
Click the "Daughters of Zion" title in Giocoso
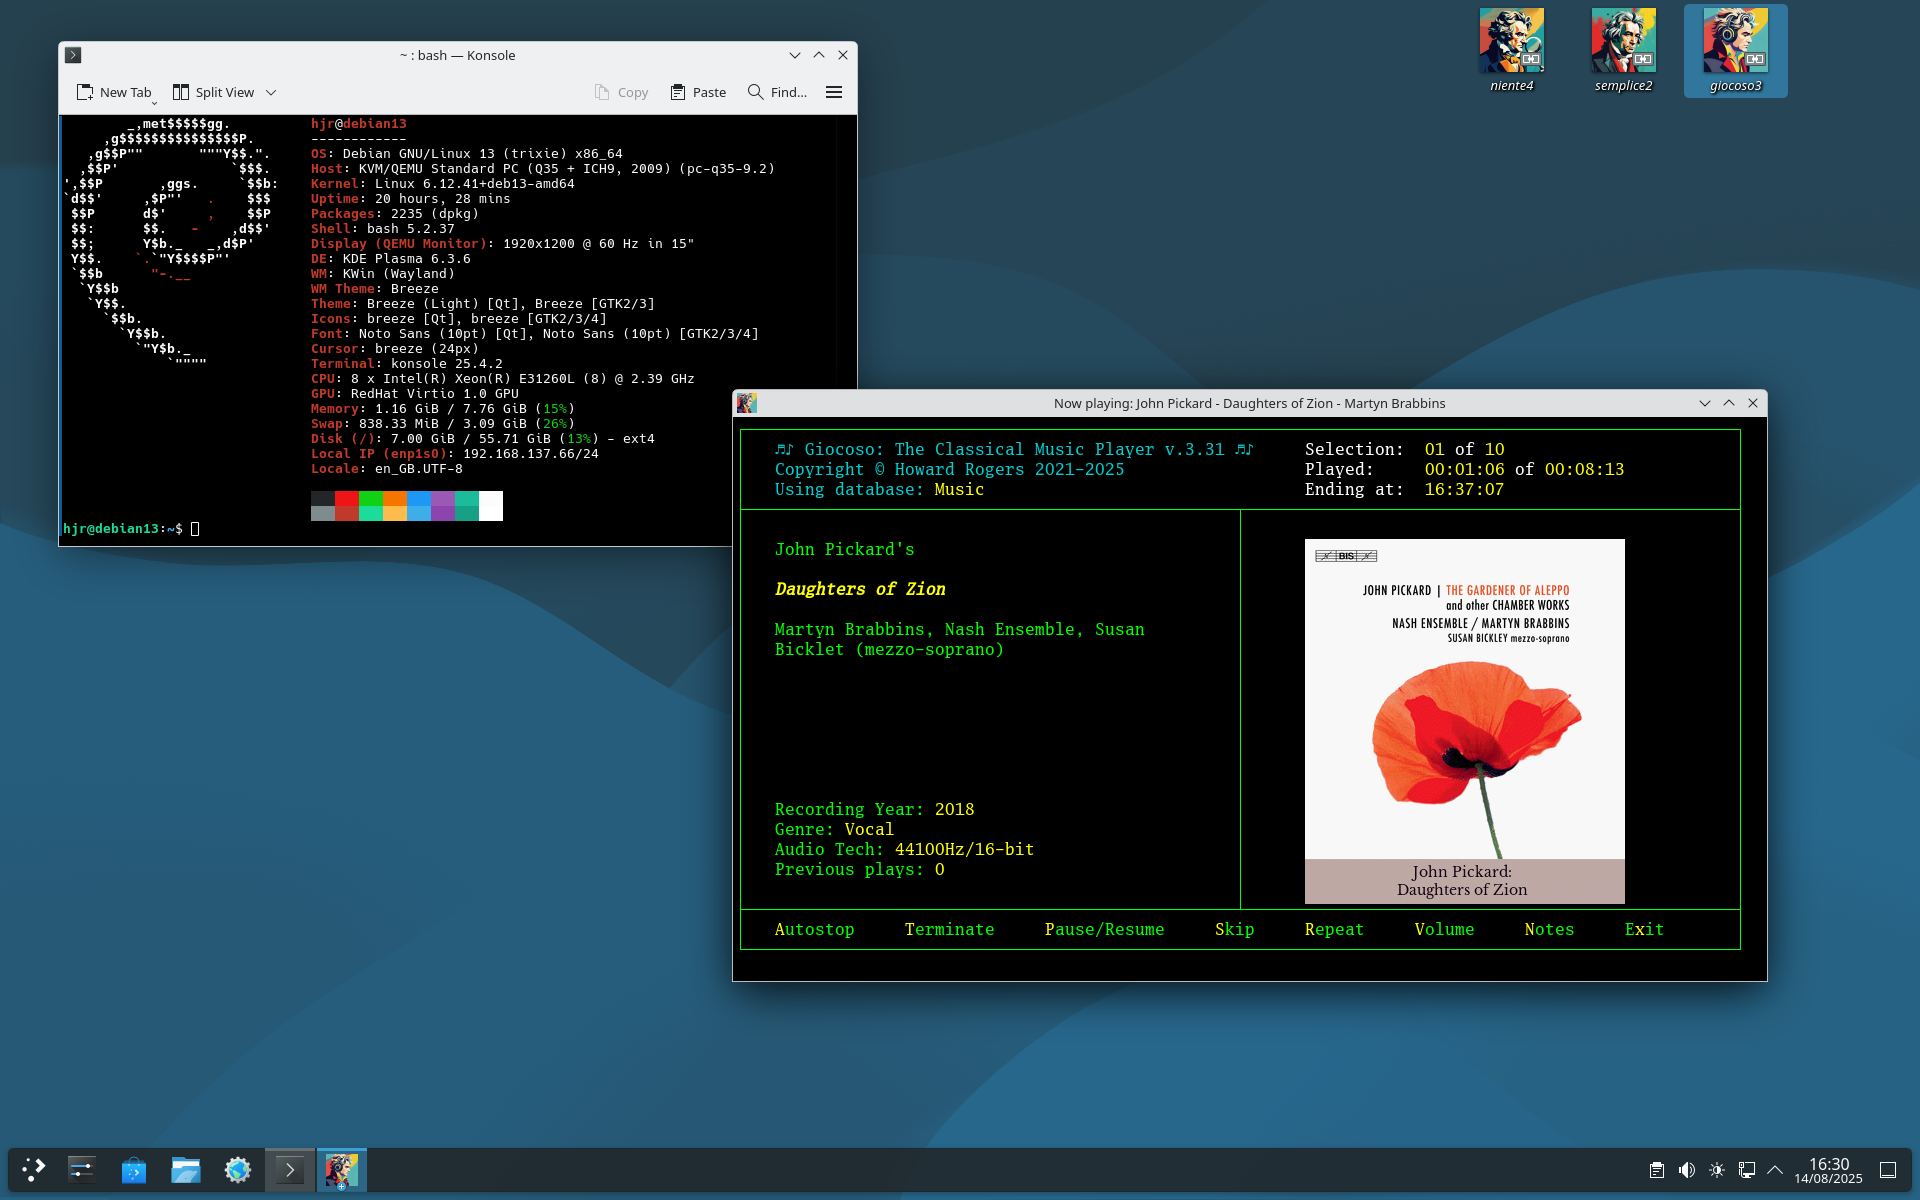click(x=860, y=589)
